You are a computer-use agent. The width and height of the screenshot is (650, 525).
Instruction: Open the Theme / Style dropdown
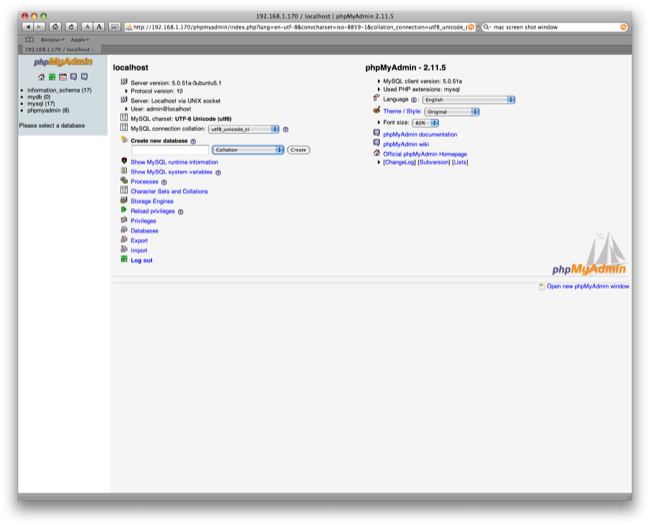[452, 112]
